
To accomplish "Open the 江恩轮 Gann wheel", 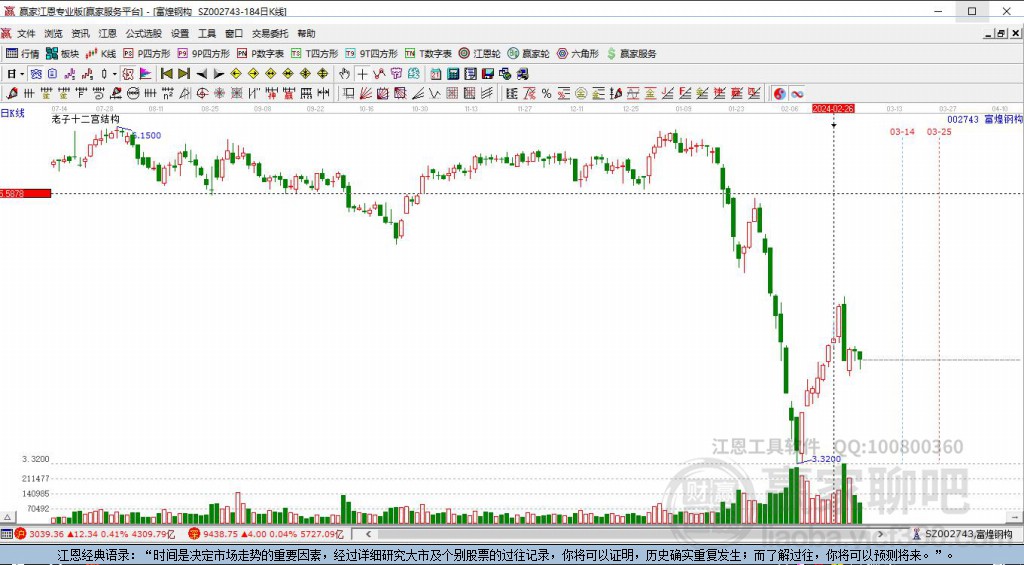I will (x=480, y=54).
